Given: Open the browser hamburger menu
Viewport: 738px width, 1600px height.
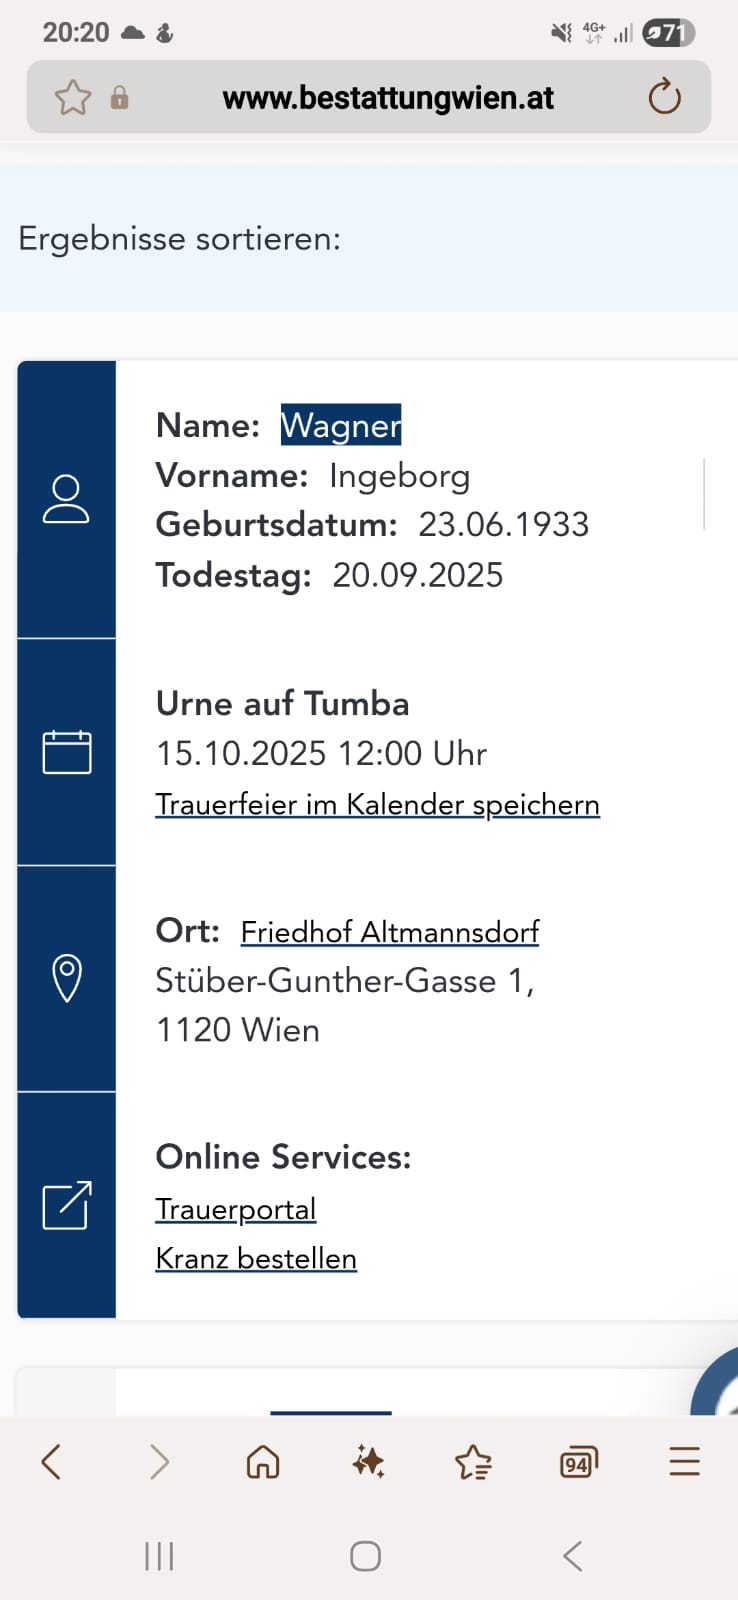Looking at the screenshot, I should click(684, 1462).
